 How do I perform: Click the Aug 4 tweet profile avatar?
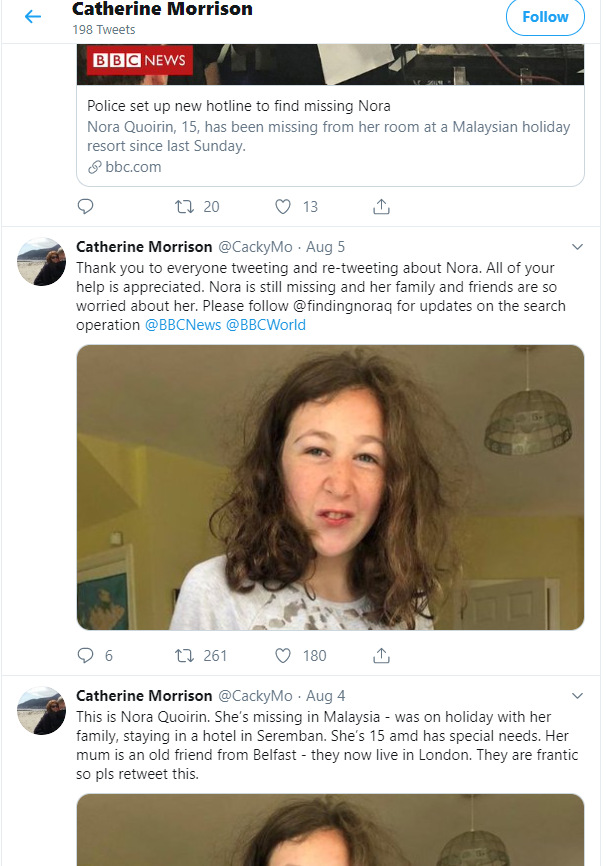42,711
